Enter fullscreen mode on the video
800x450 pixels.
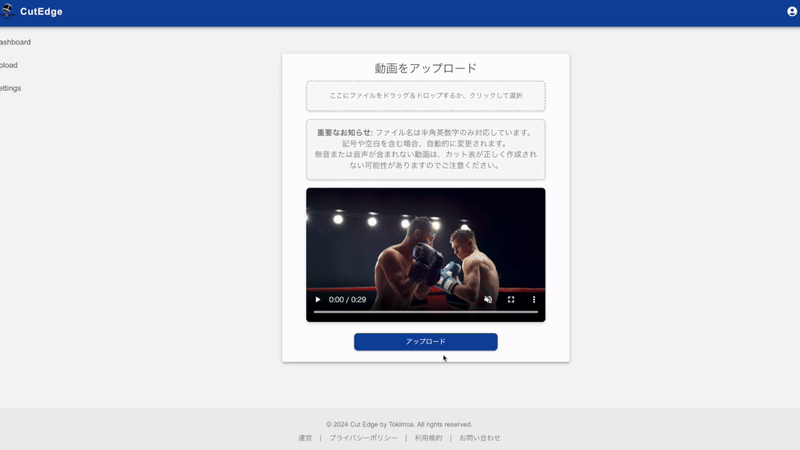tap(511, 300)
